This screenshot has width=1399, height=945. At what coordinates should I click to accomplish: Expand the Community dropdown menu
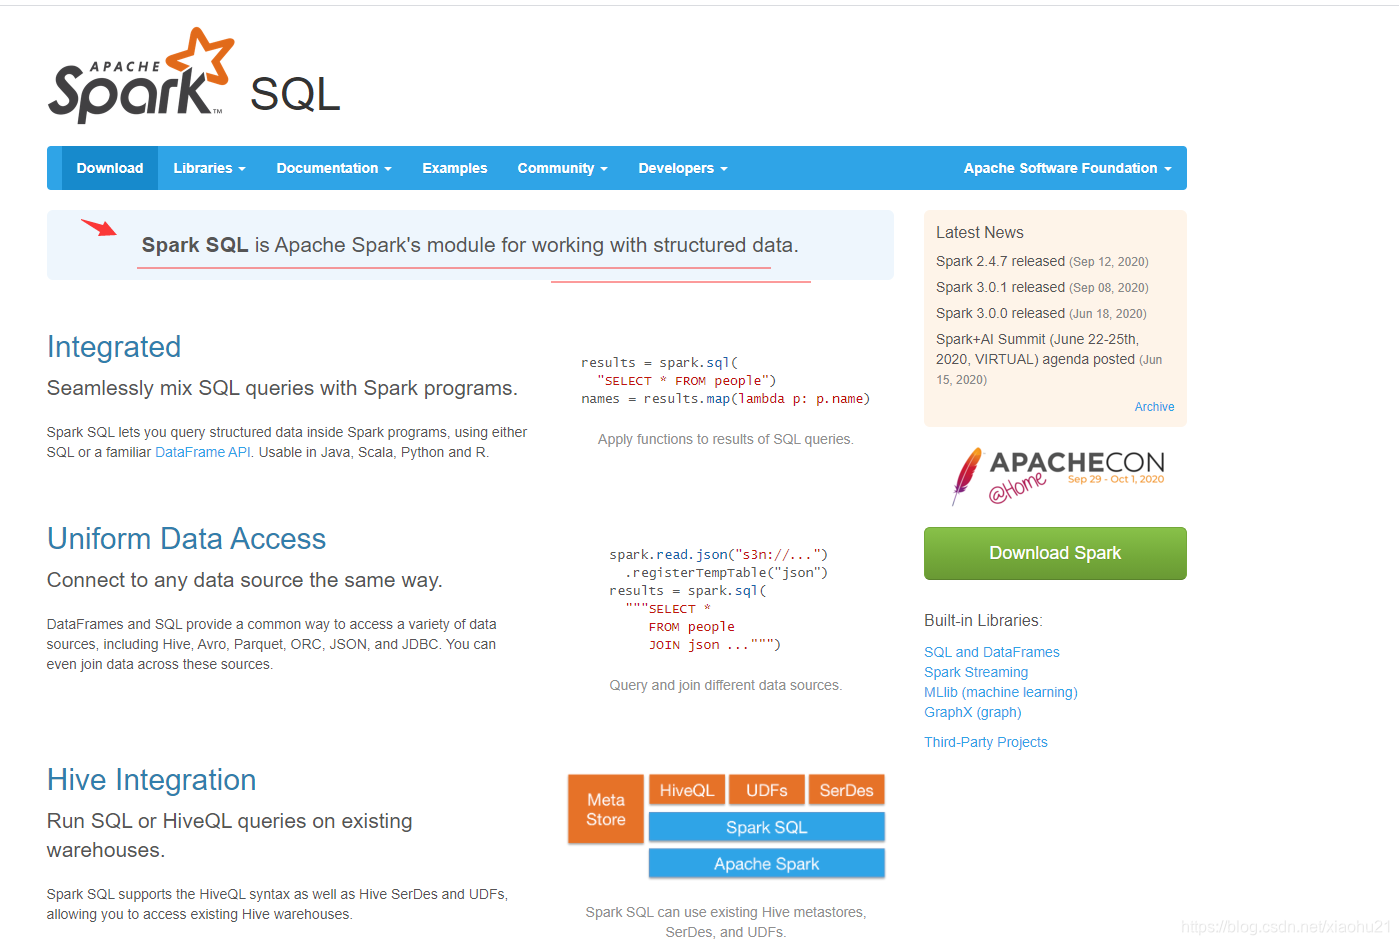coord(562,168)
